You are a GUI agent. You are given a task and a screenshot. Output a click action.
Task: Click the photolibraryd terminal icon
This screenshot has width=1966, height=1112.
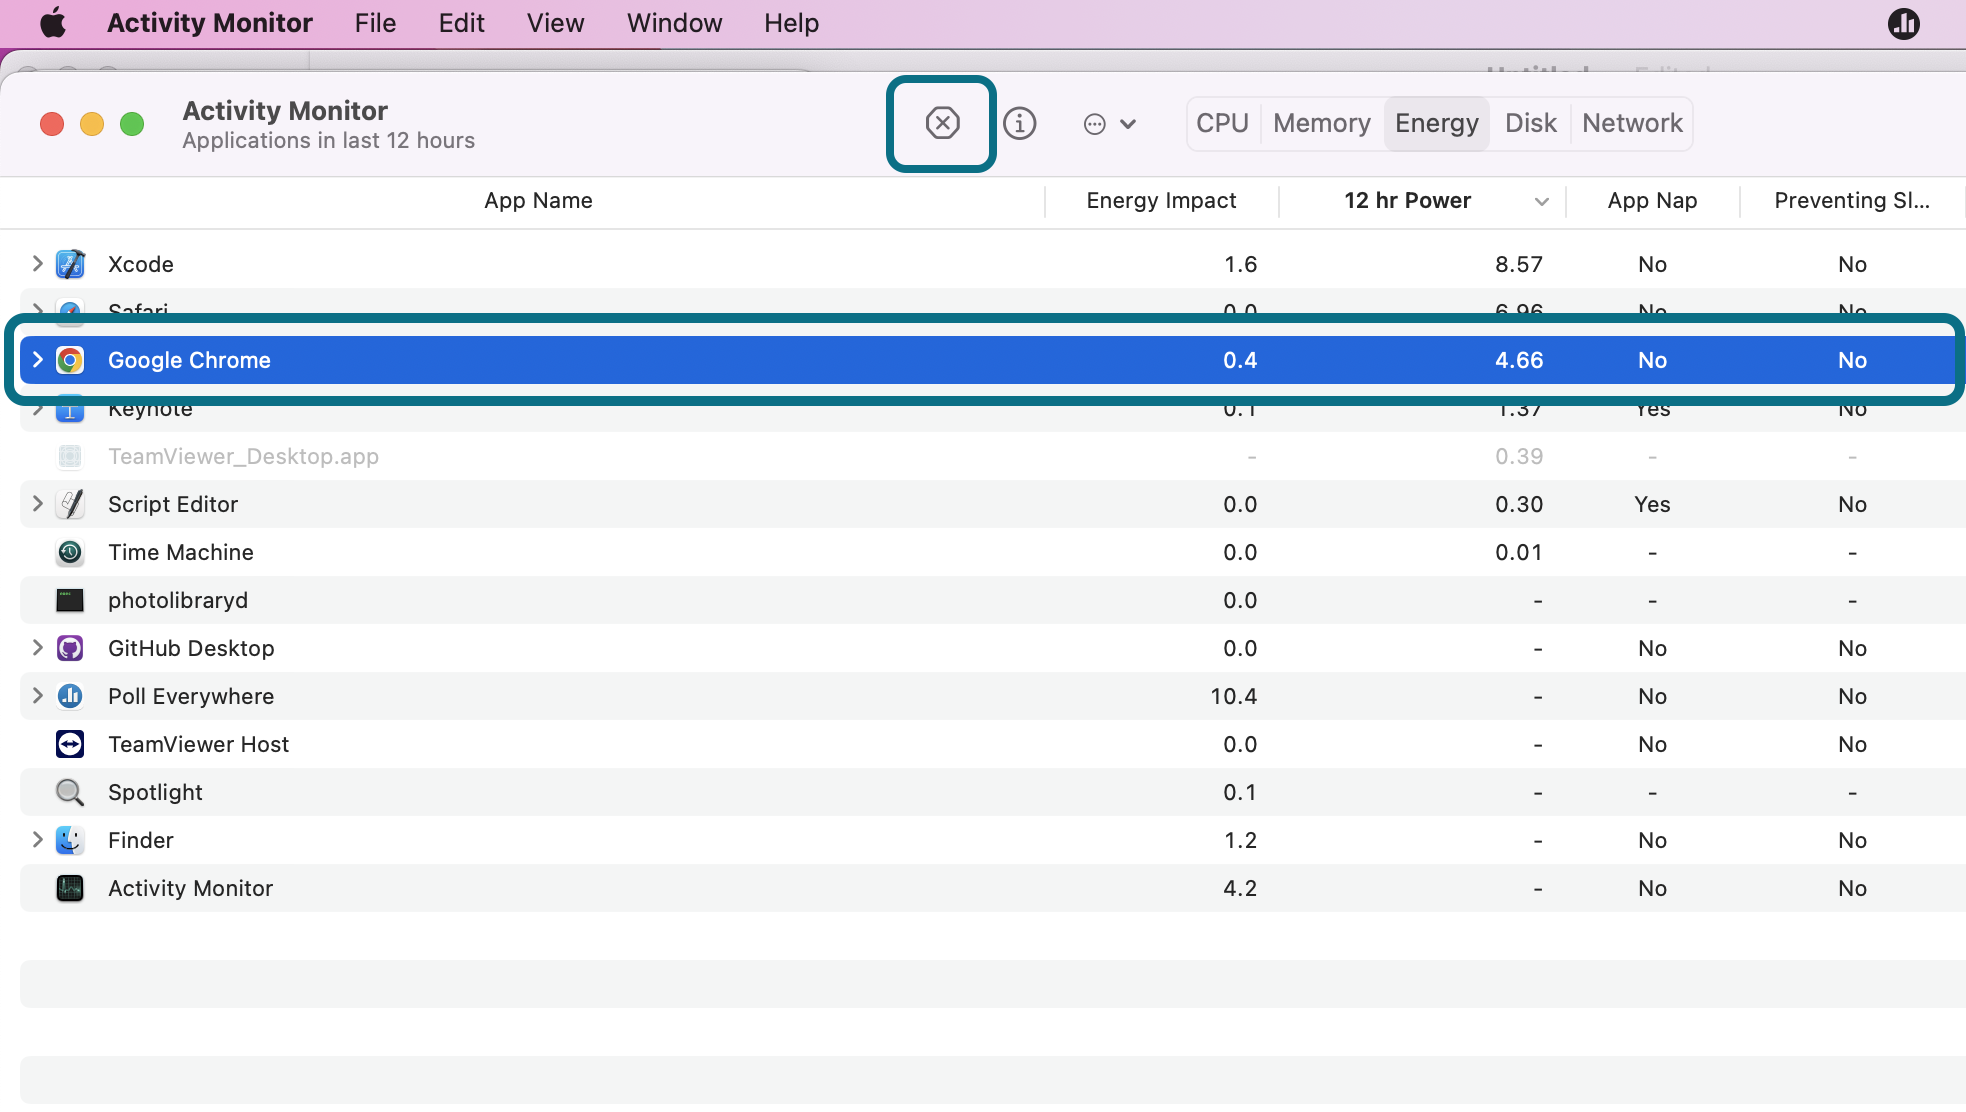tap(70, 600)
